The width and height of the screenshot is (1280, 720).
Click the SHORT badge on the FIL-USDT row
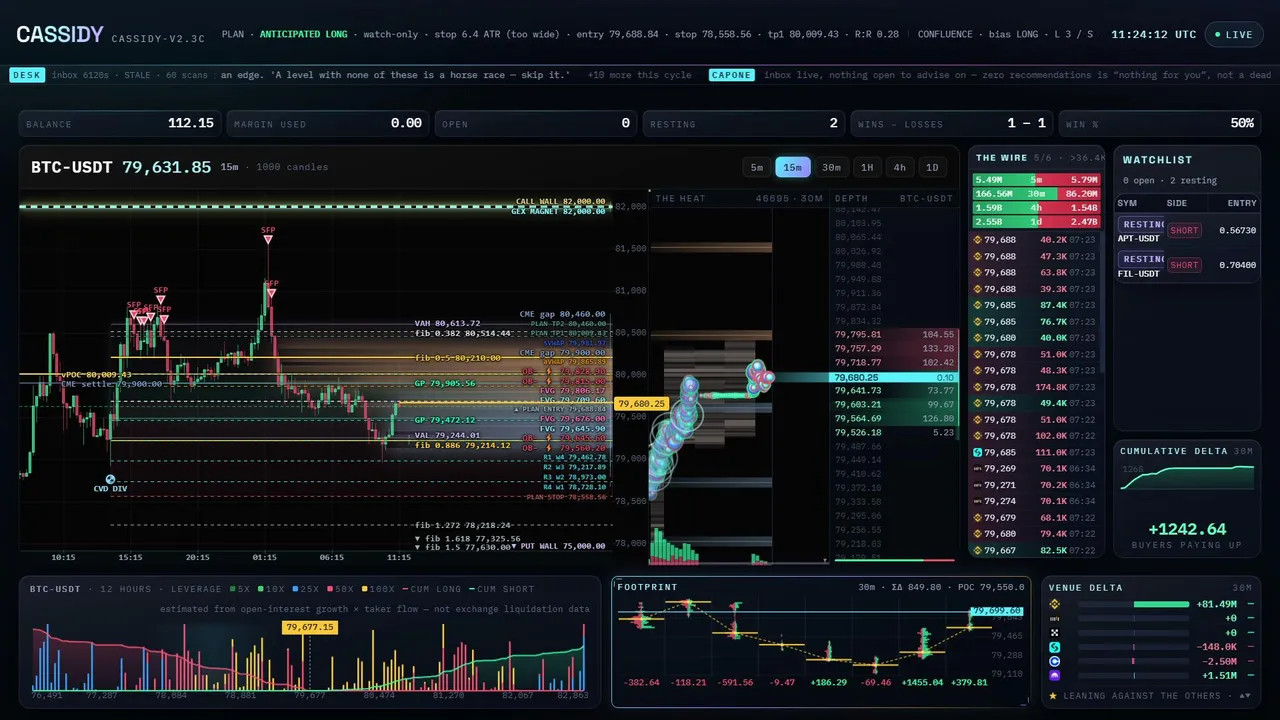tap(1184, 265)
